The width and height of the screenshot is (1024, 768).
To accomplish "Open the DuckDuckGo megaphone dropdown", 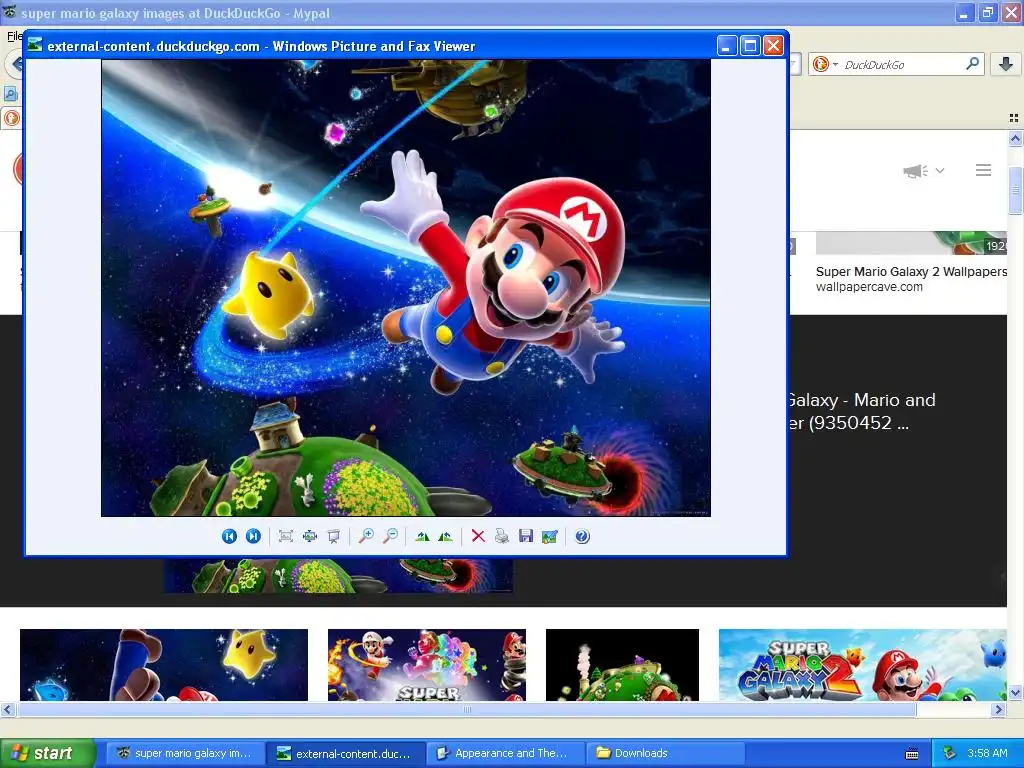I will tap(923, 170).
